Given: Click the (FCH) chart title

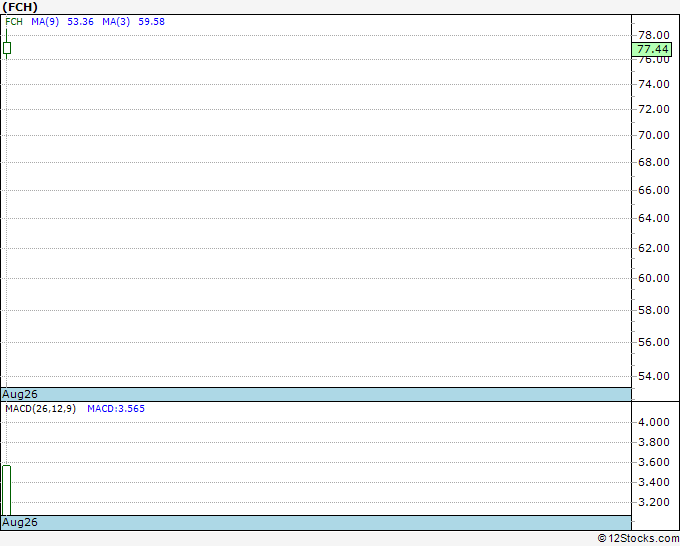Looking at the screenshot, I should tap(20, 7).
